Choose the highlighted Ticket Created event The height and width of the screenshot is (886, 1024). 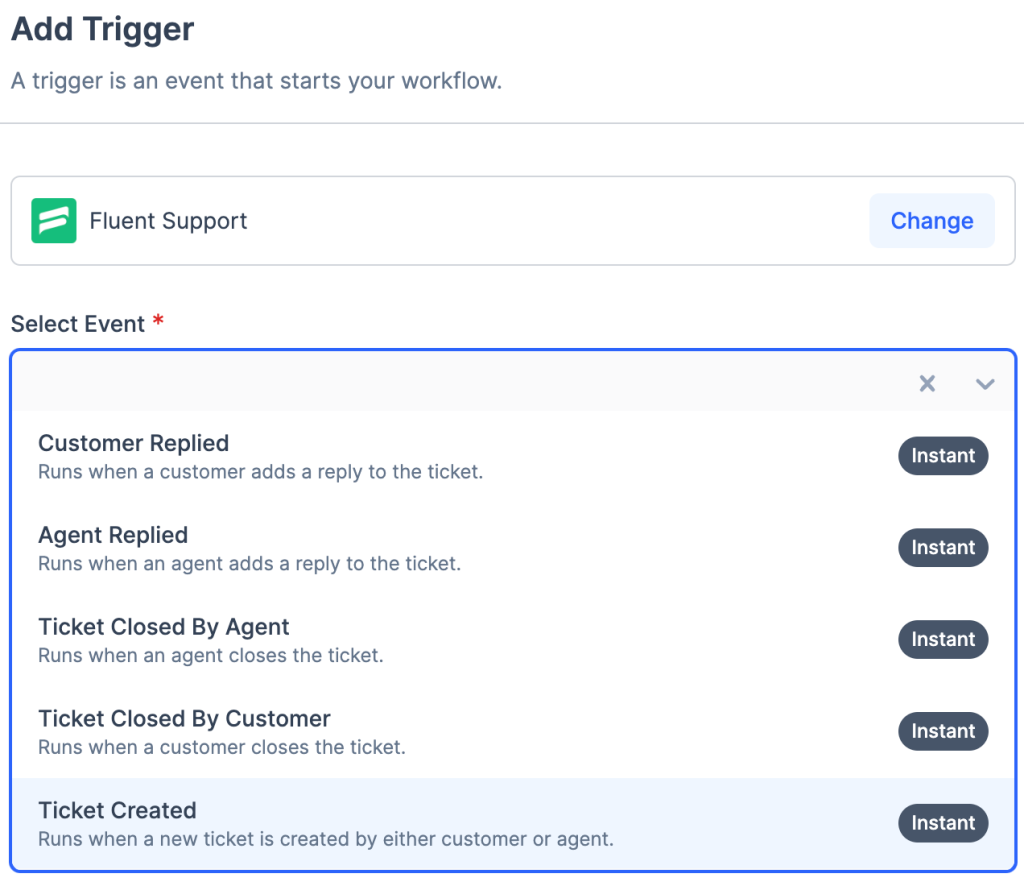click(117, 811)
